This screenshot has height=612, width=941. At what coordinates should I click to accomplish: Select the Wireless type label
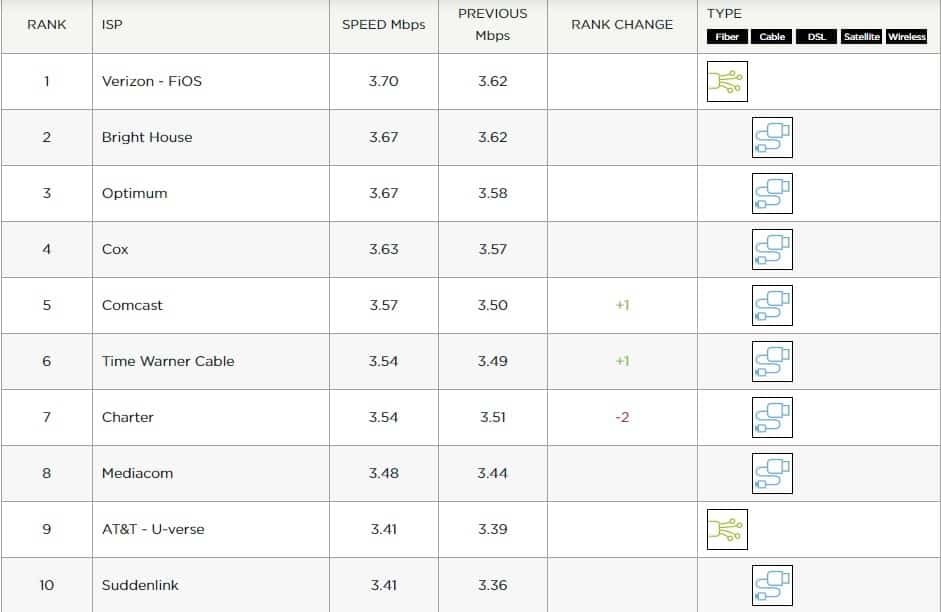906,37
